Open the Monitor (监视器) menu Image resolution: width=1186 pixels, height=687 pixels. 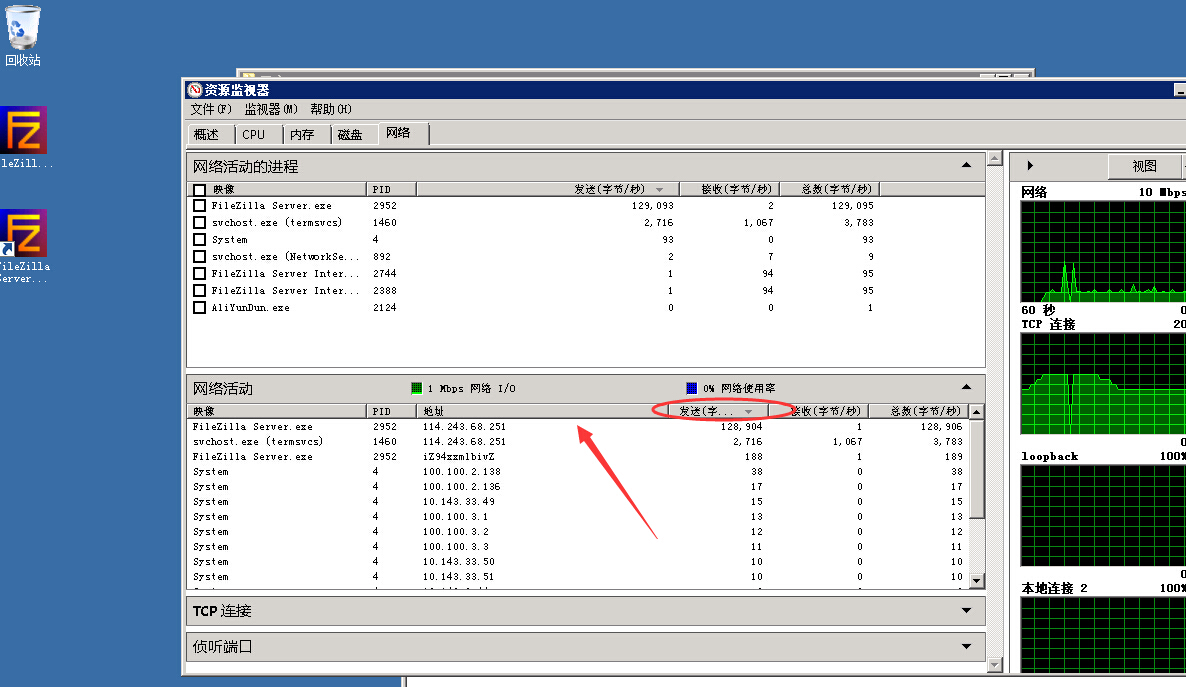pyautogui.click(x=271, y=109)
